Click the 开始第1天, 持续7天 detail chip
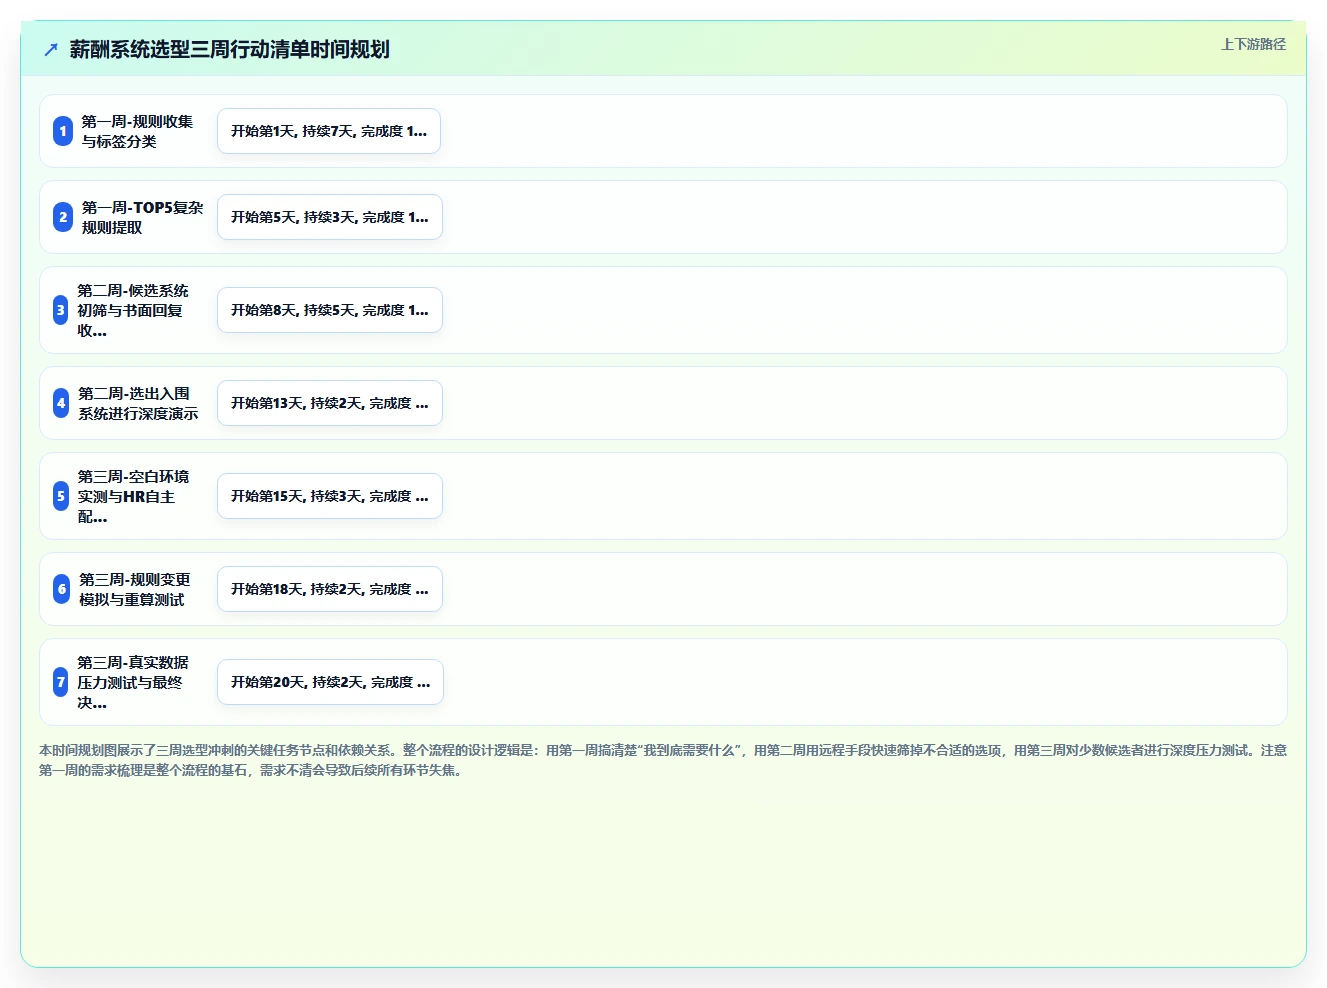This screenshot has width=1327, height=988. 329,131
